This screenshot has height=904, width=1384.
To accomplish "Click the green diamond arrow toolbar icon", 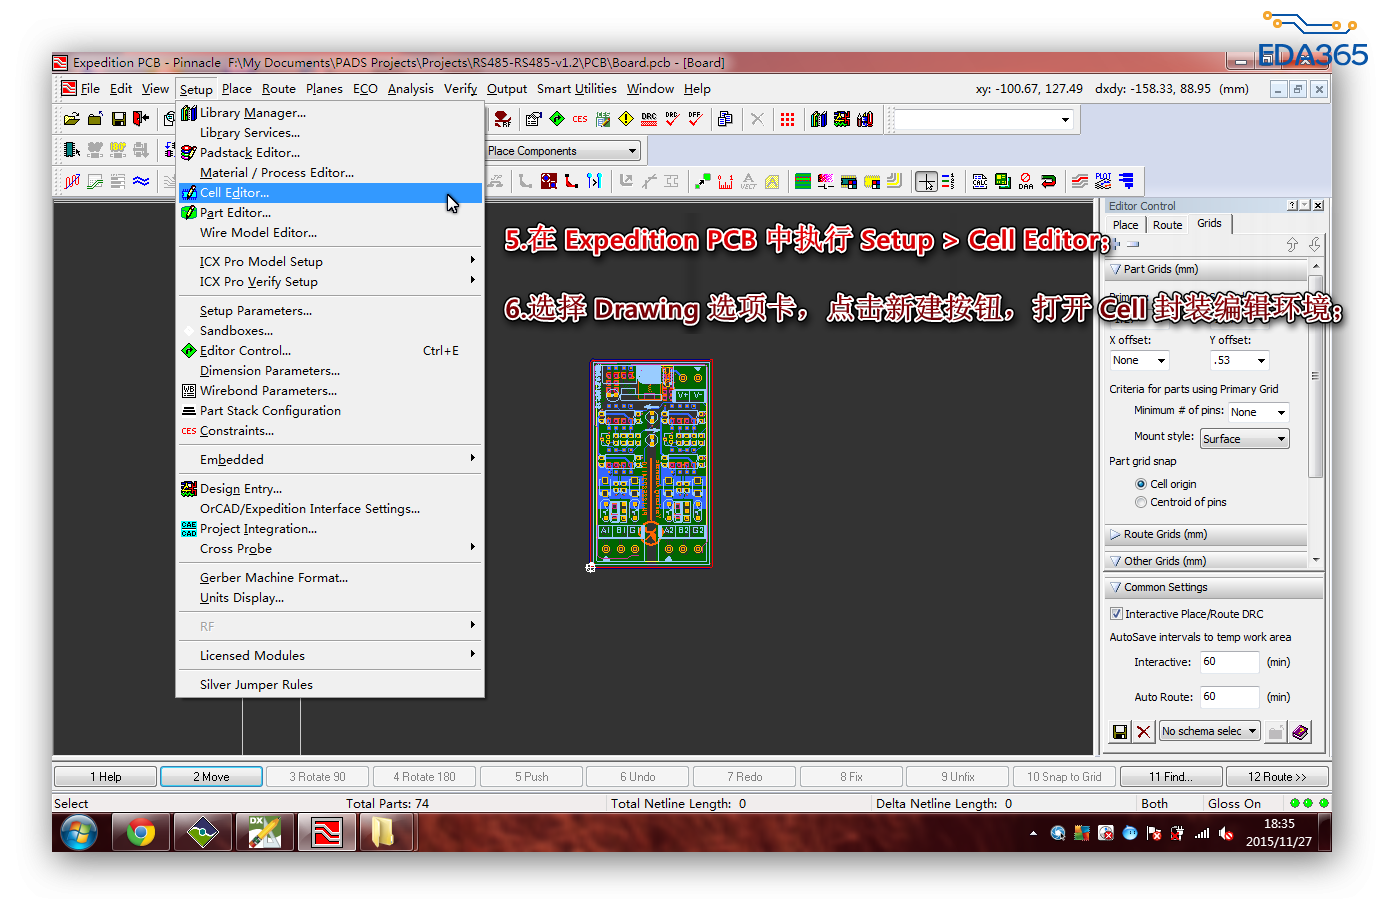I will pos(557,119).
